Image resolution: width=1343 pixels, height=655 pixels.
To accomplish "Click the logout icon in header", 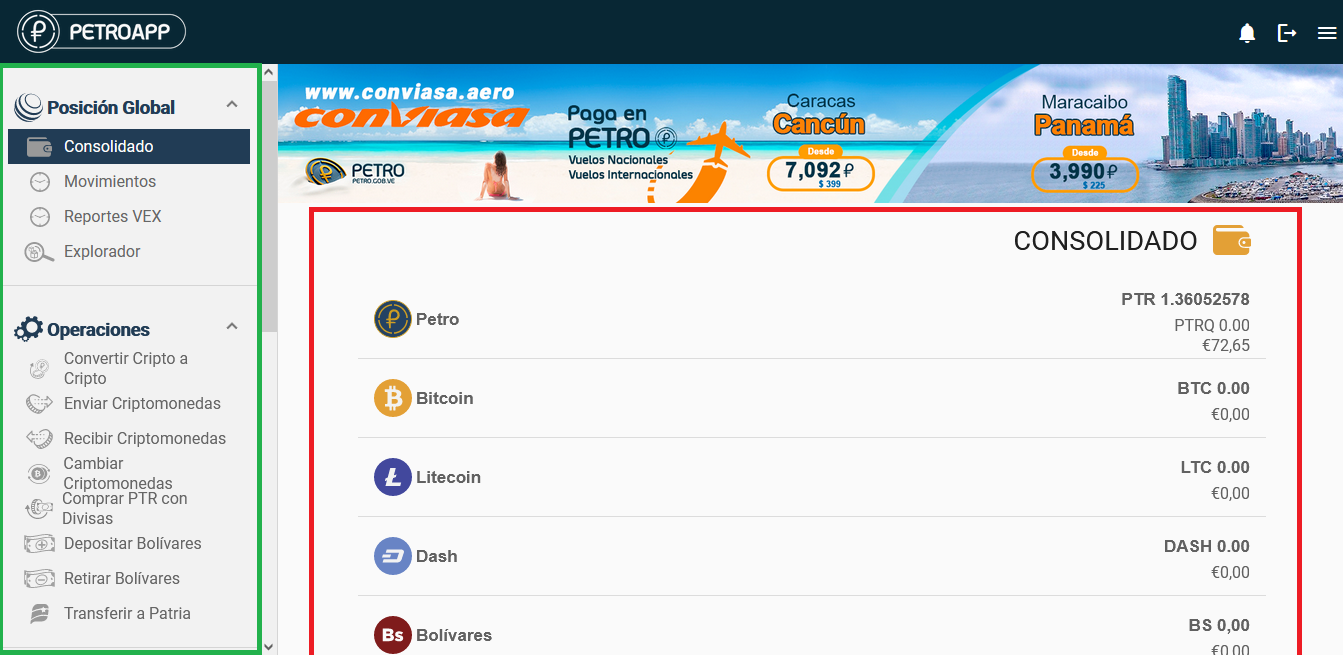I will coord(1287,33).
